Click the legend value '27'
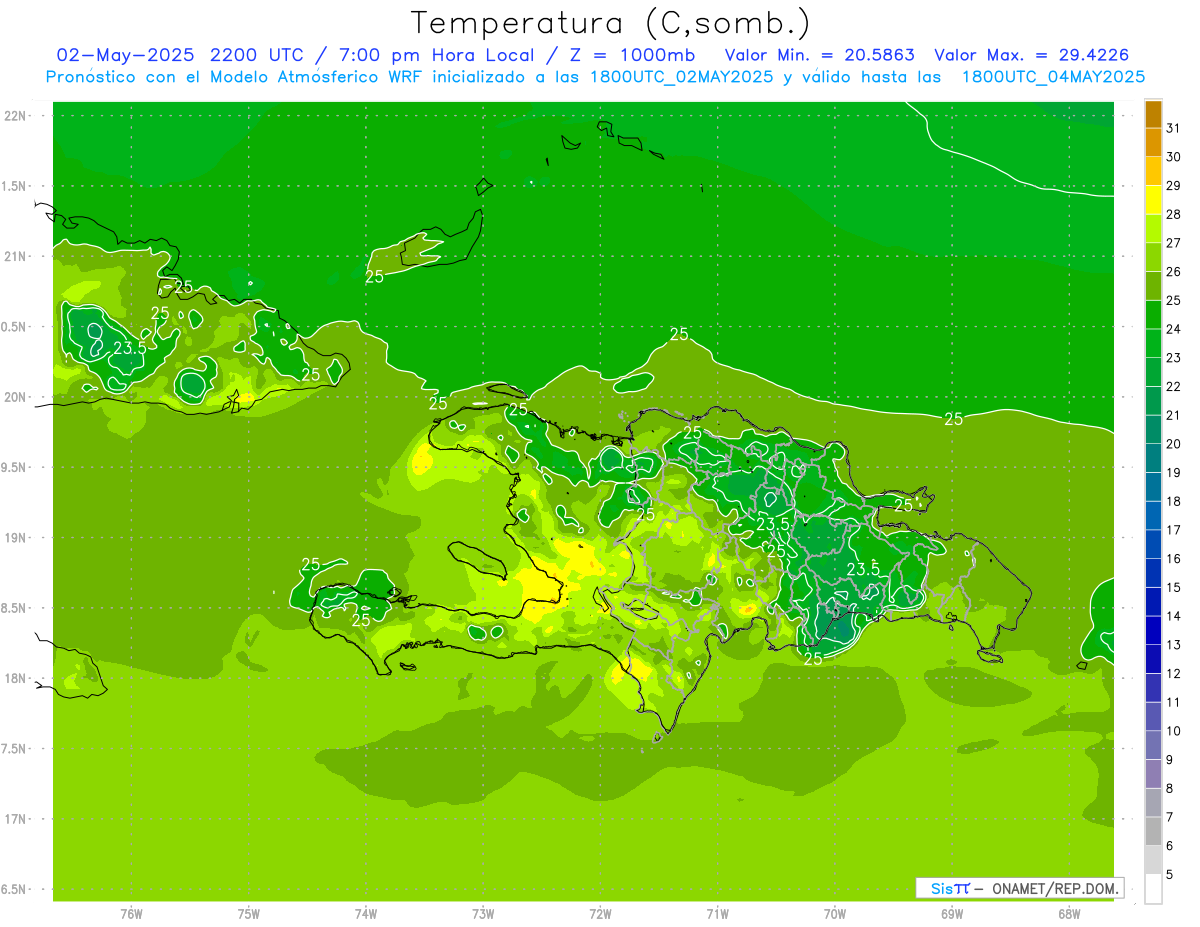 [x=1173, y=243]
